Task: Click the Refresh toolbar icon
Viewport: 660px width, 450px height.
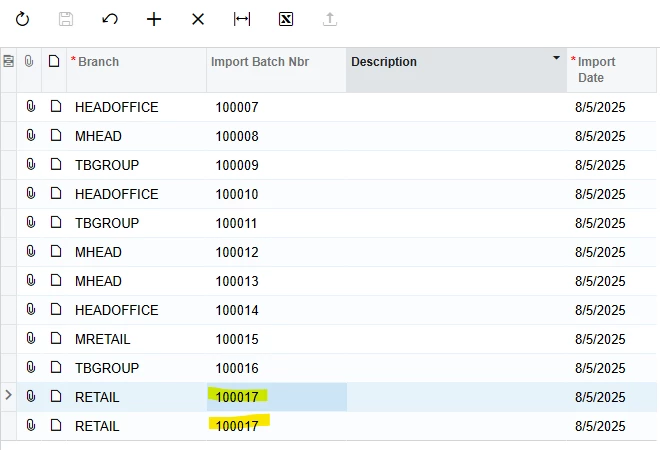Action: [x=22, y=19]
